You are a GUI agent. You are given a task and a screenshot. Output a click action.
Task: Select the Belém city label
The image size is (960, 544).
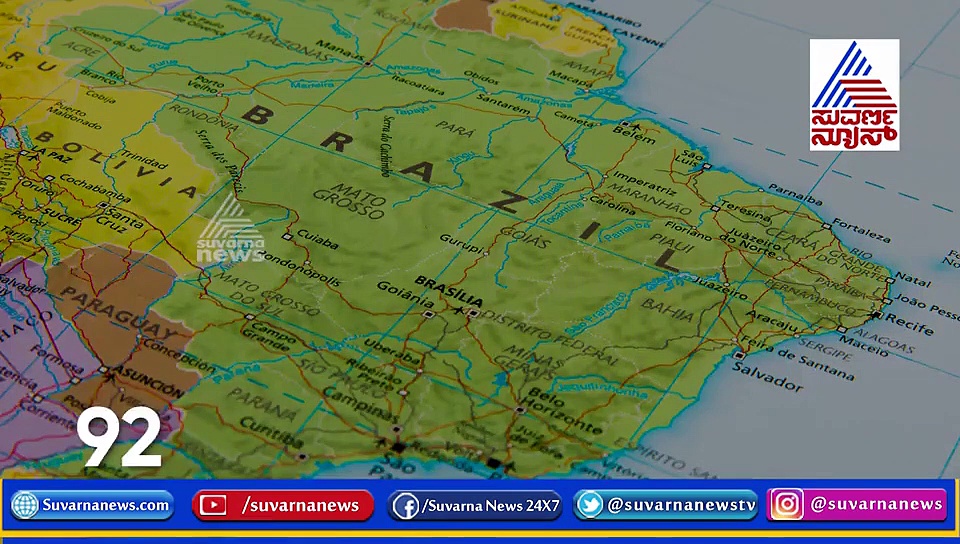pos(634,135)
